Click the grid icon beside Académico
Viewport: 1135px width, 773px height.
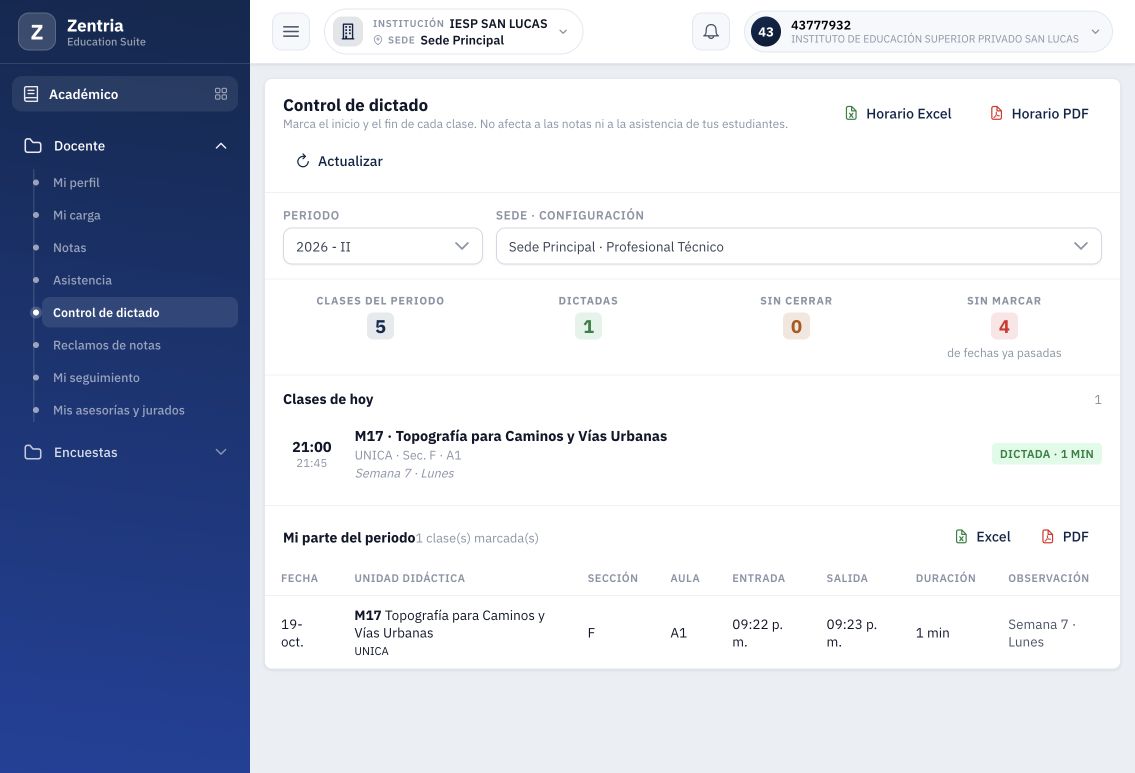tap(221, 94)
